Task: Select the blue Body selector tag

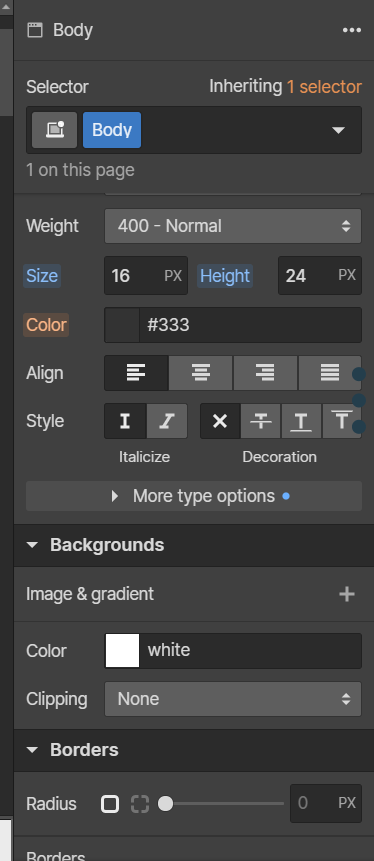Action: 112,130
